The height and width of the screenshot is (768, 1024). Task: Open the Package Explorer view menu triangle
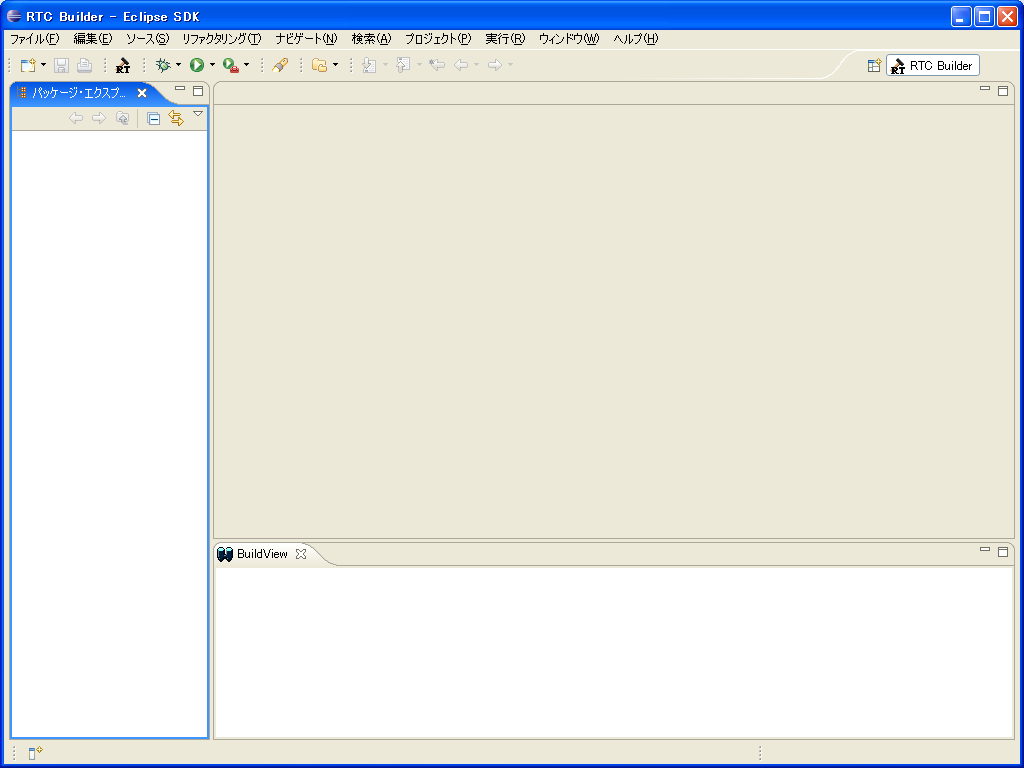click(x=198, y=114)
